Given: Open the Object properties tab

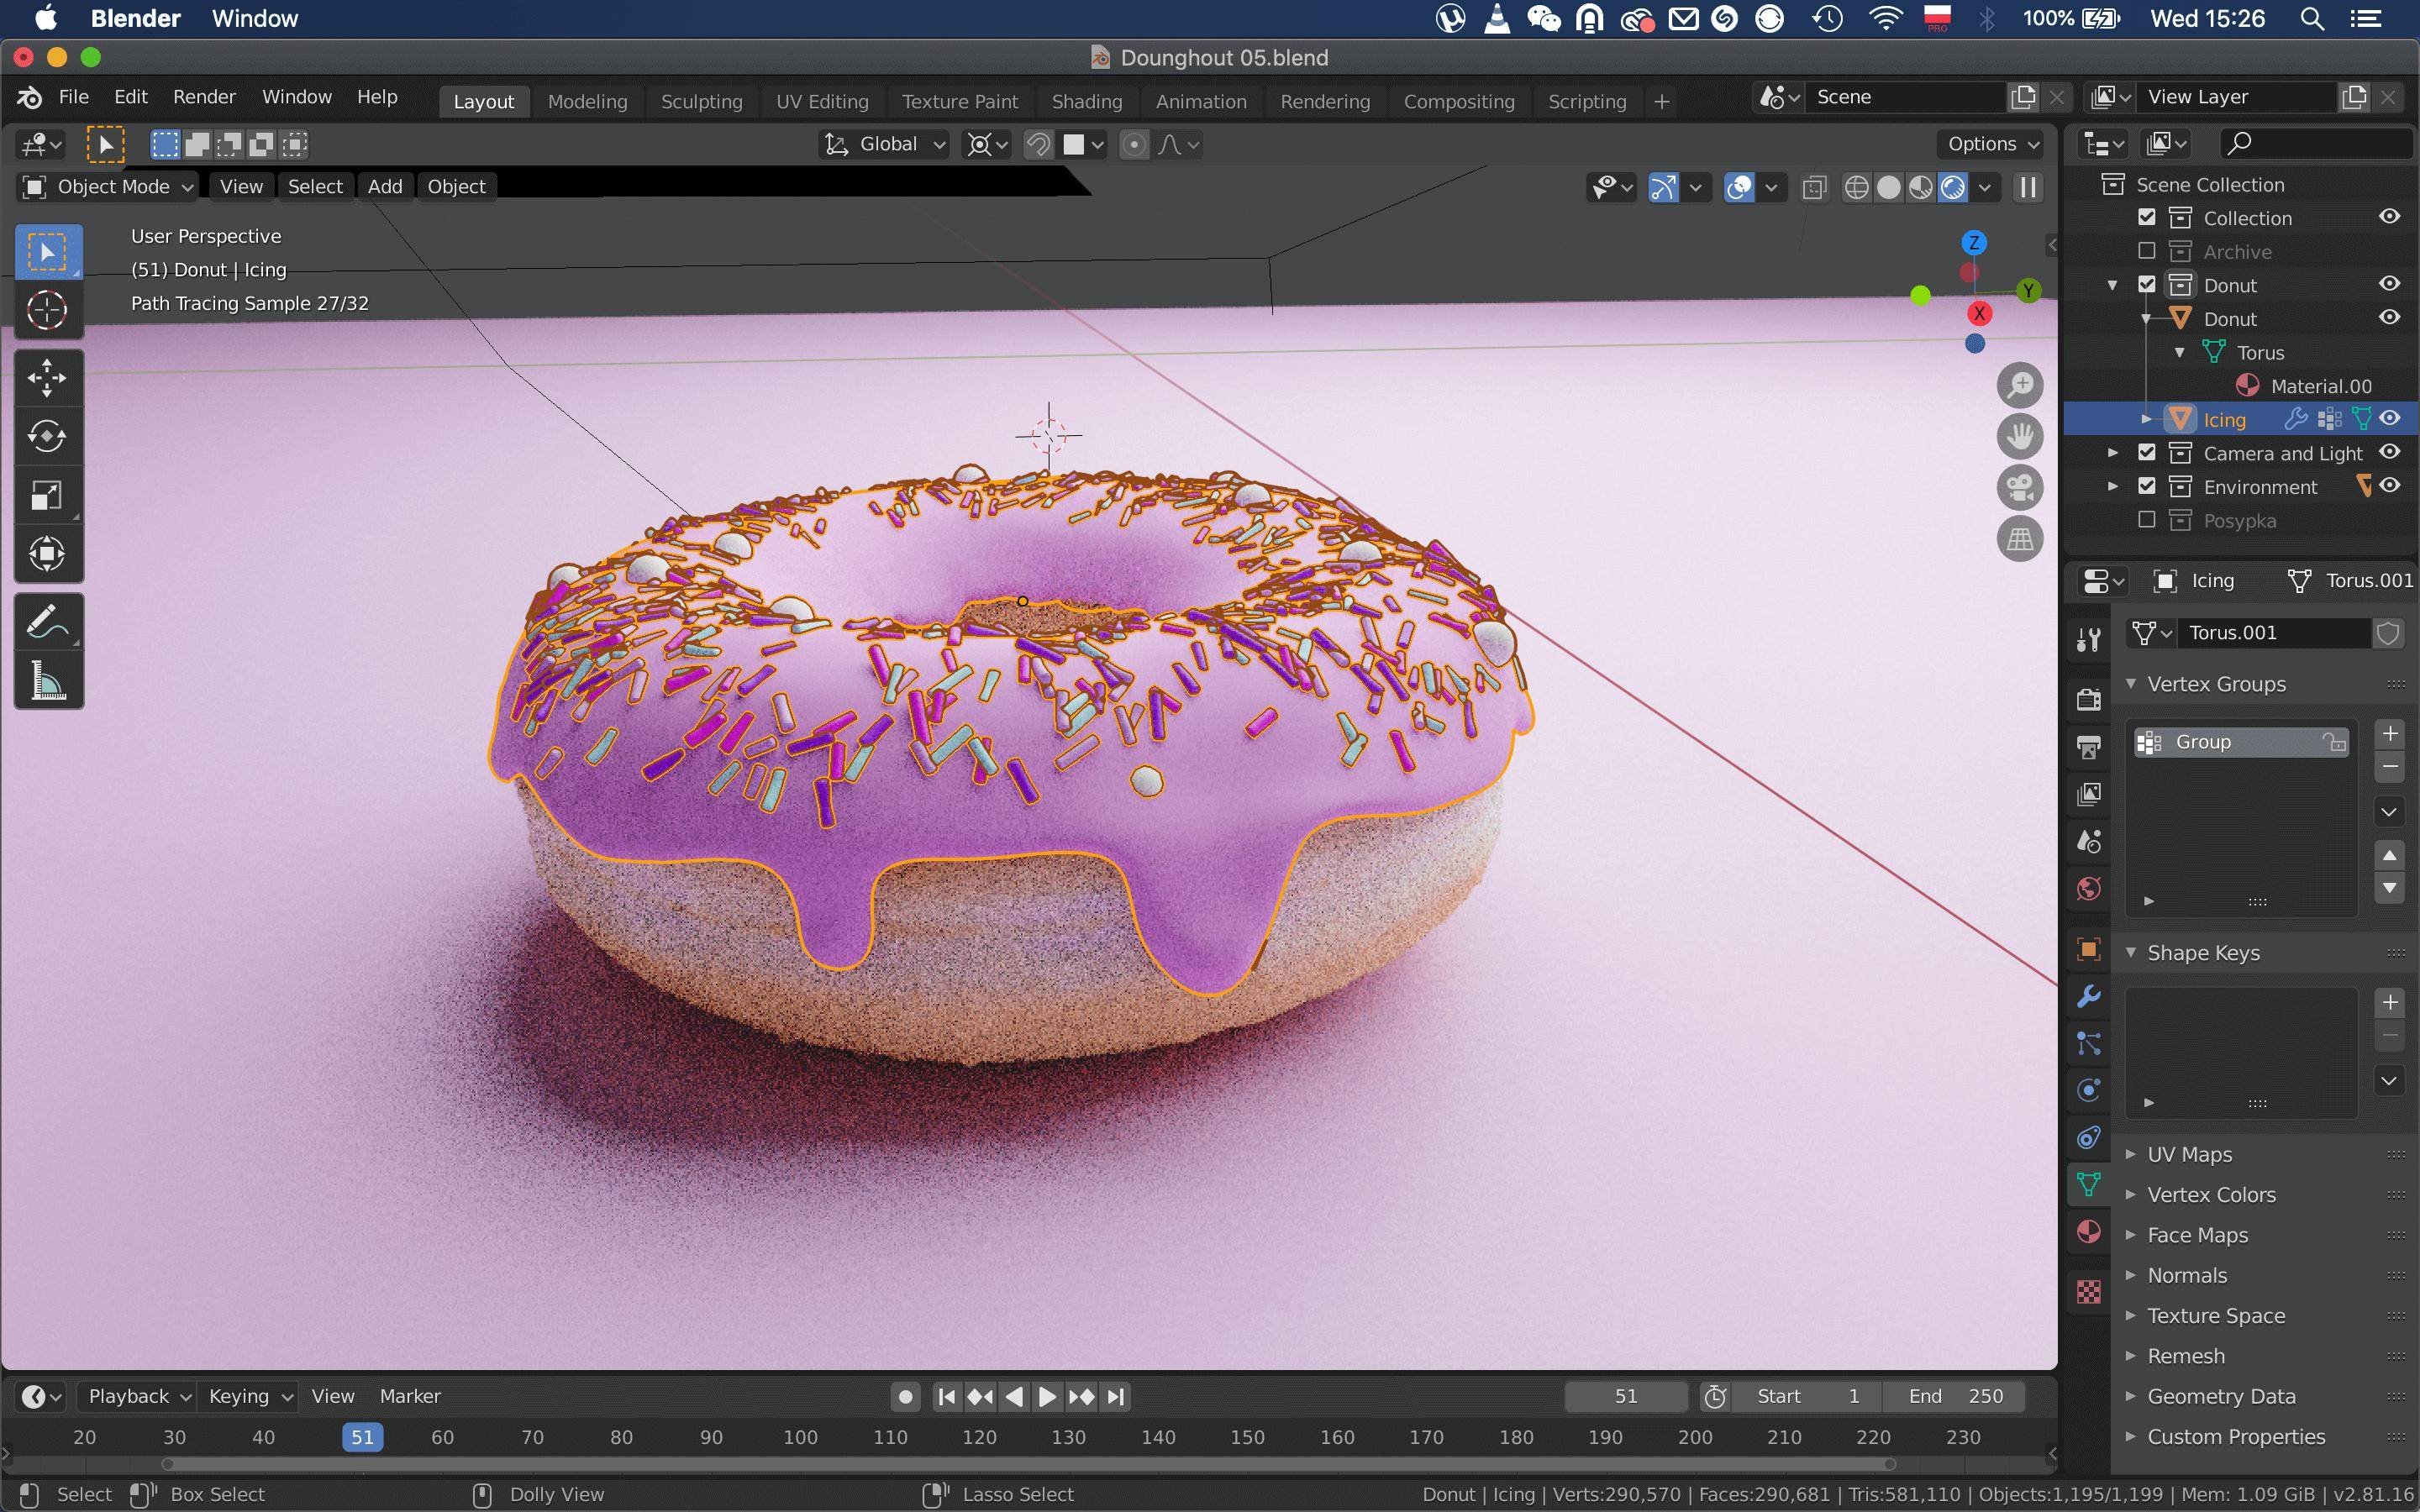Looking at the screenshot, I should click(2088, 949).
